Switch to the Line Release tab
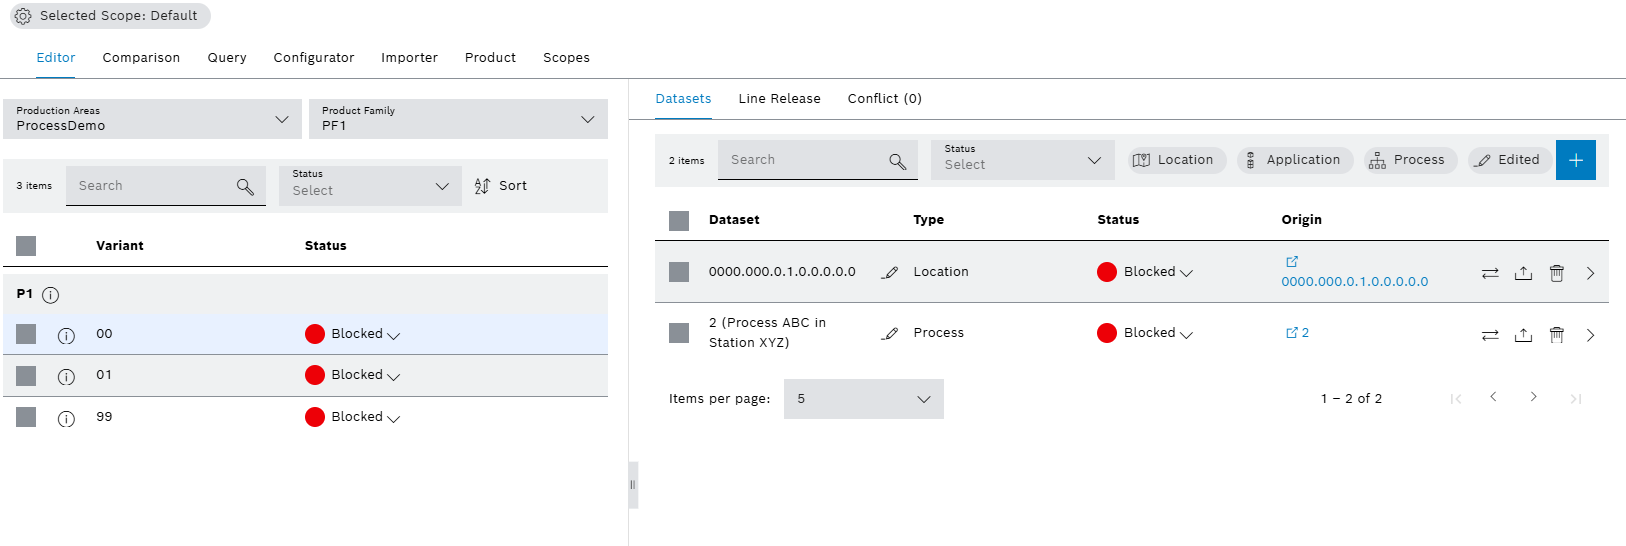 [779, 99]
